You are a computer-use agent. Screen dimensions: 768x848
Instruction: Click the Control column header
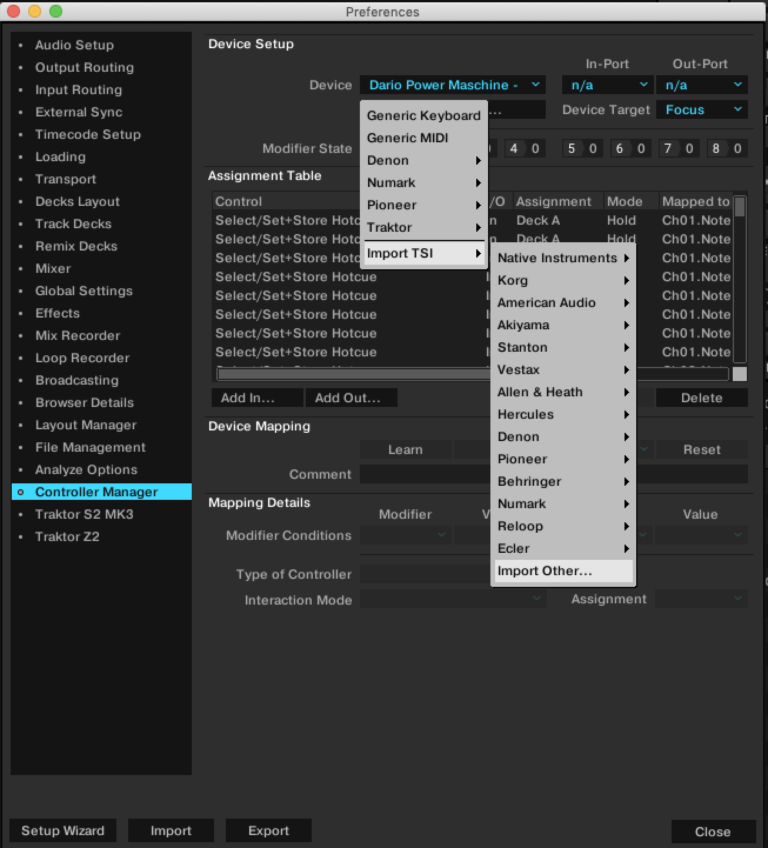pyautogui.click(x=239, y=202)
